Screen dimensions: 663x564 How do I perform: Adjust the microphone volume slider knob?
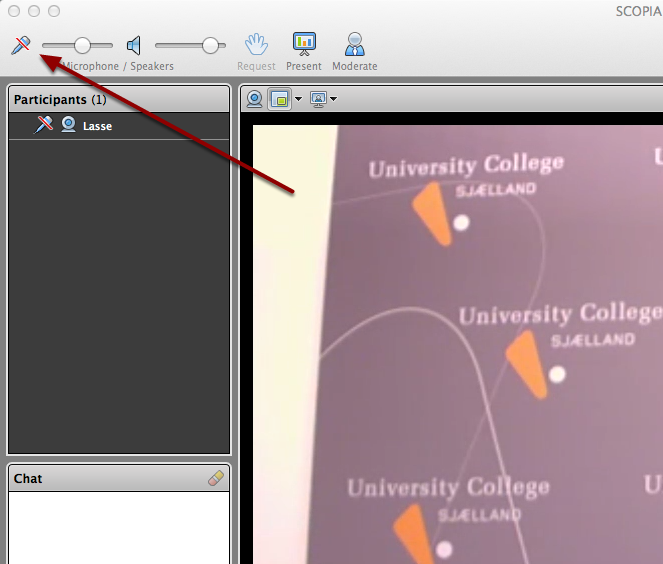coord(82,45)
